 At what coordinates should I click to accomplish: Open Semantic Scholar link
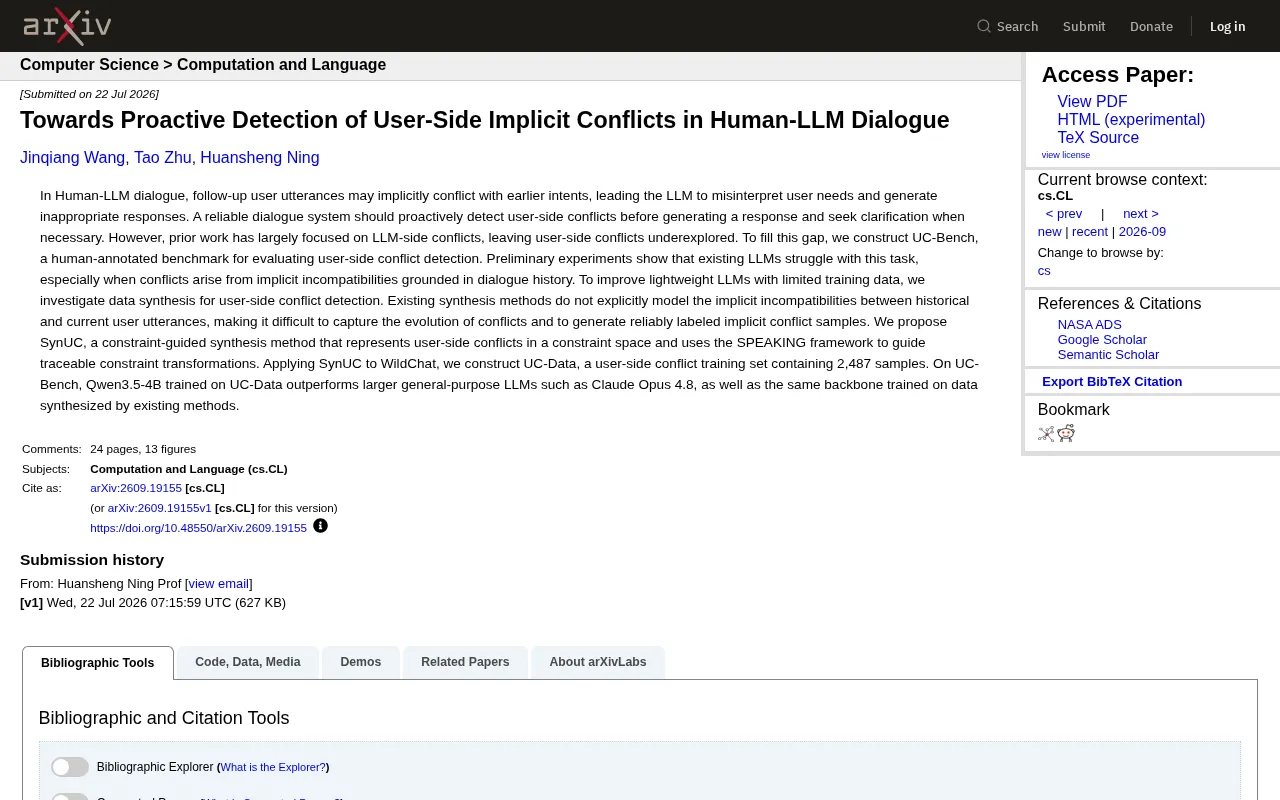[1108, 355]
